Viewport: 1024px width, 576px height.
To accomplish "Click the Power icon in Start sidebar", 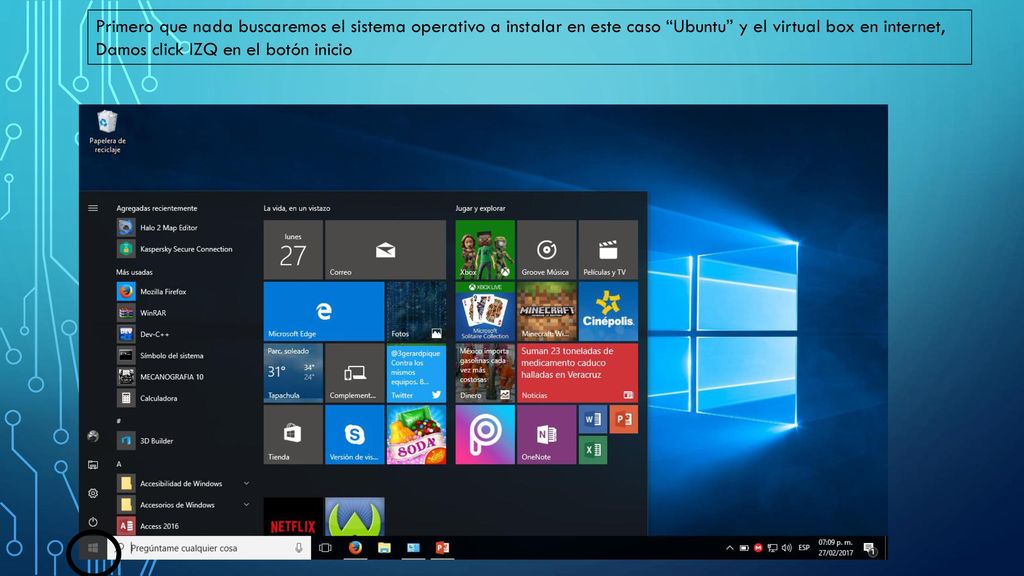I will 93,522.
